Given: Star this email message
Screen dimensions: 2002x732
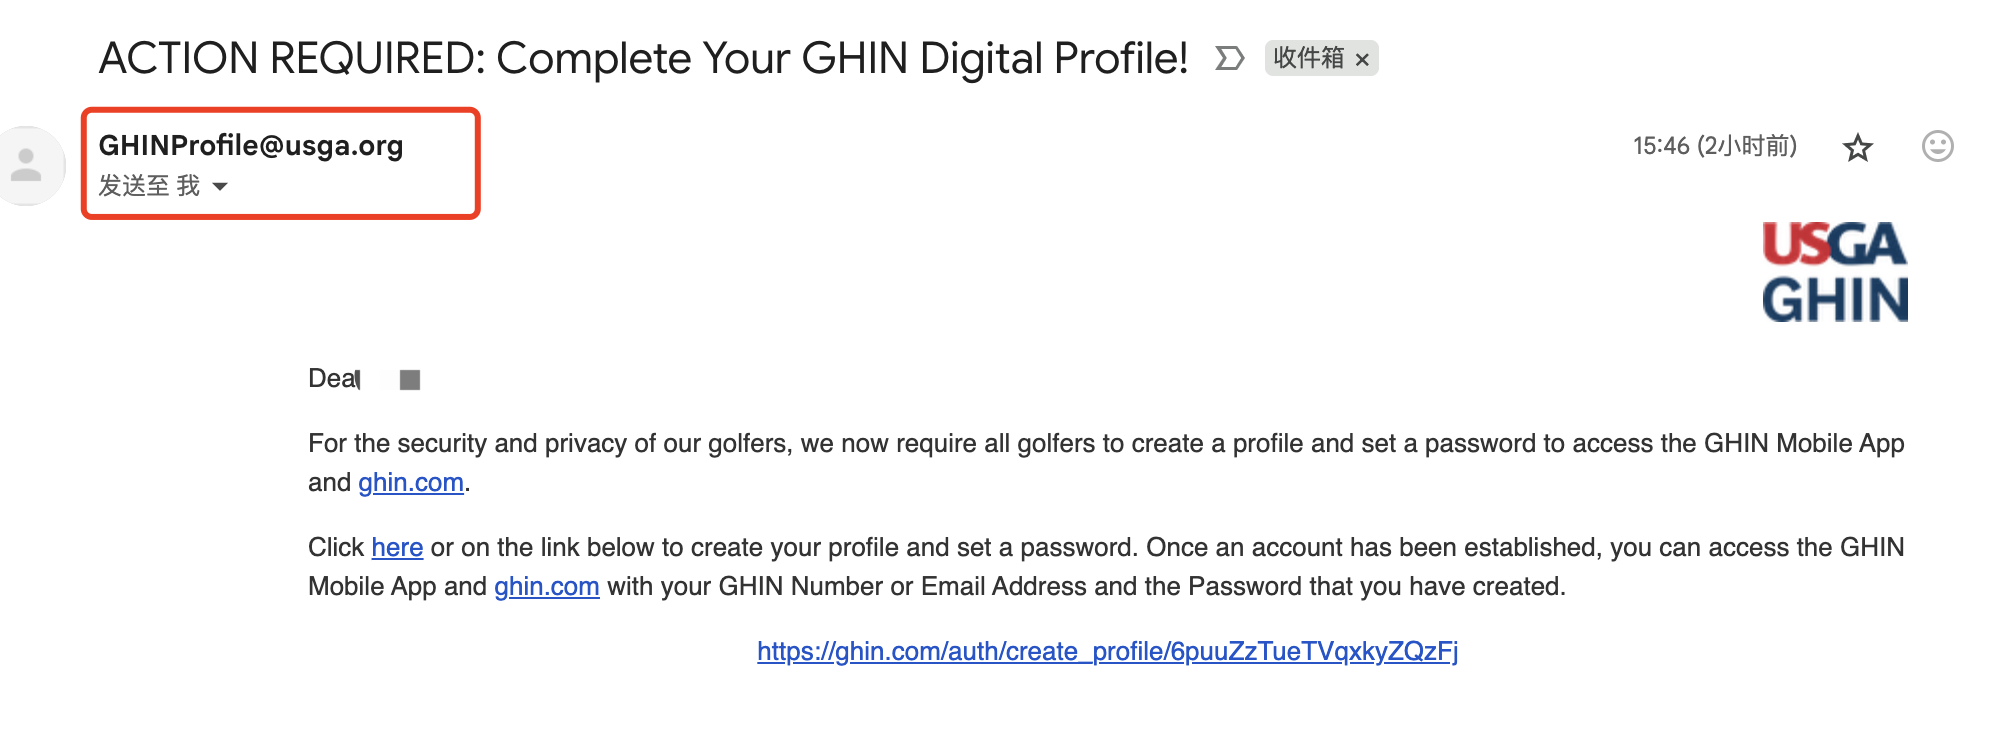Looking at the screenshot, I should pos(1857,148).
